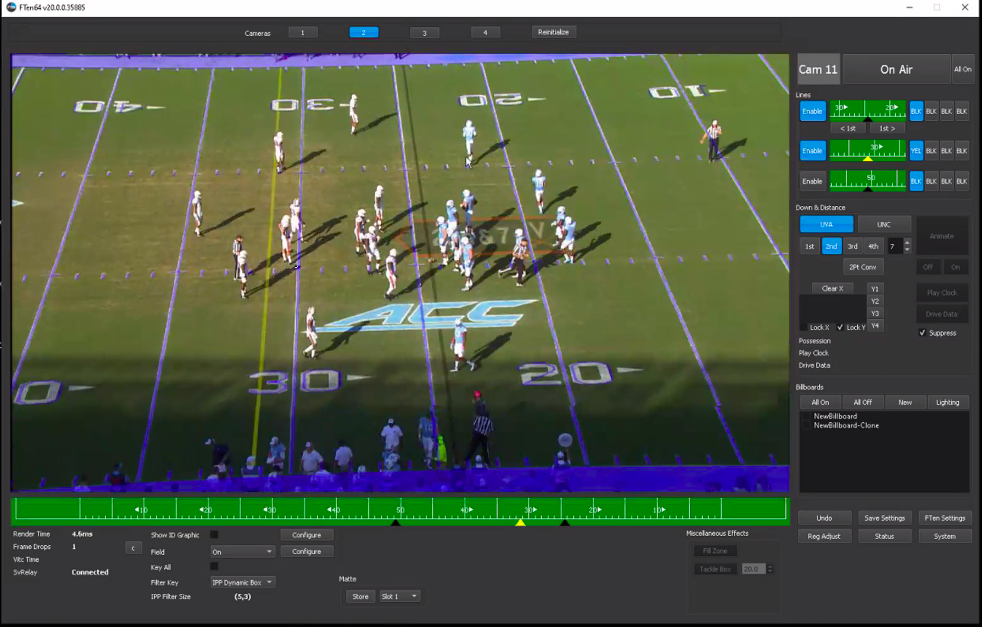Click the Undo button

pyautogui.click(x=824, y=518)
